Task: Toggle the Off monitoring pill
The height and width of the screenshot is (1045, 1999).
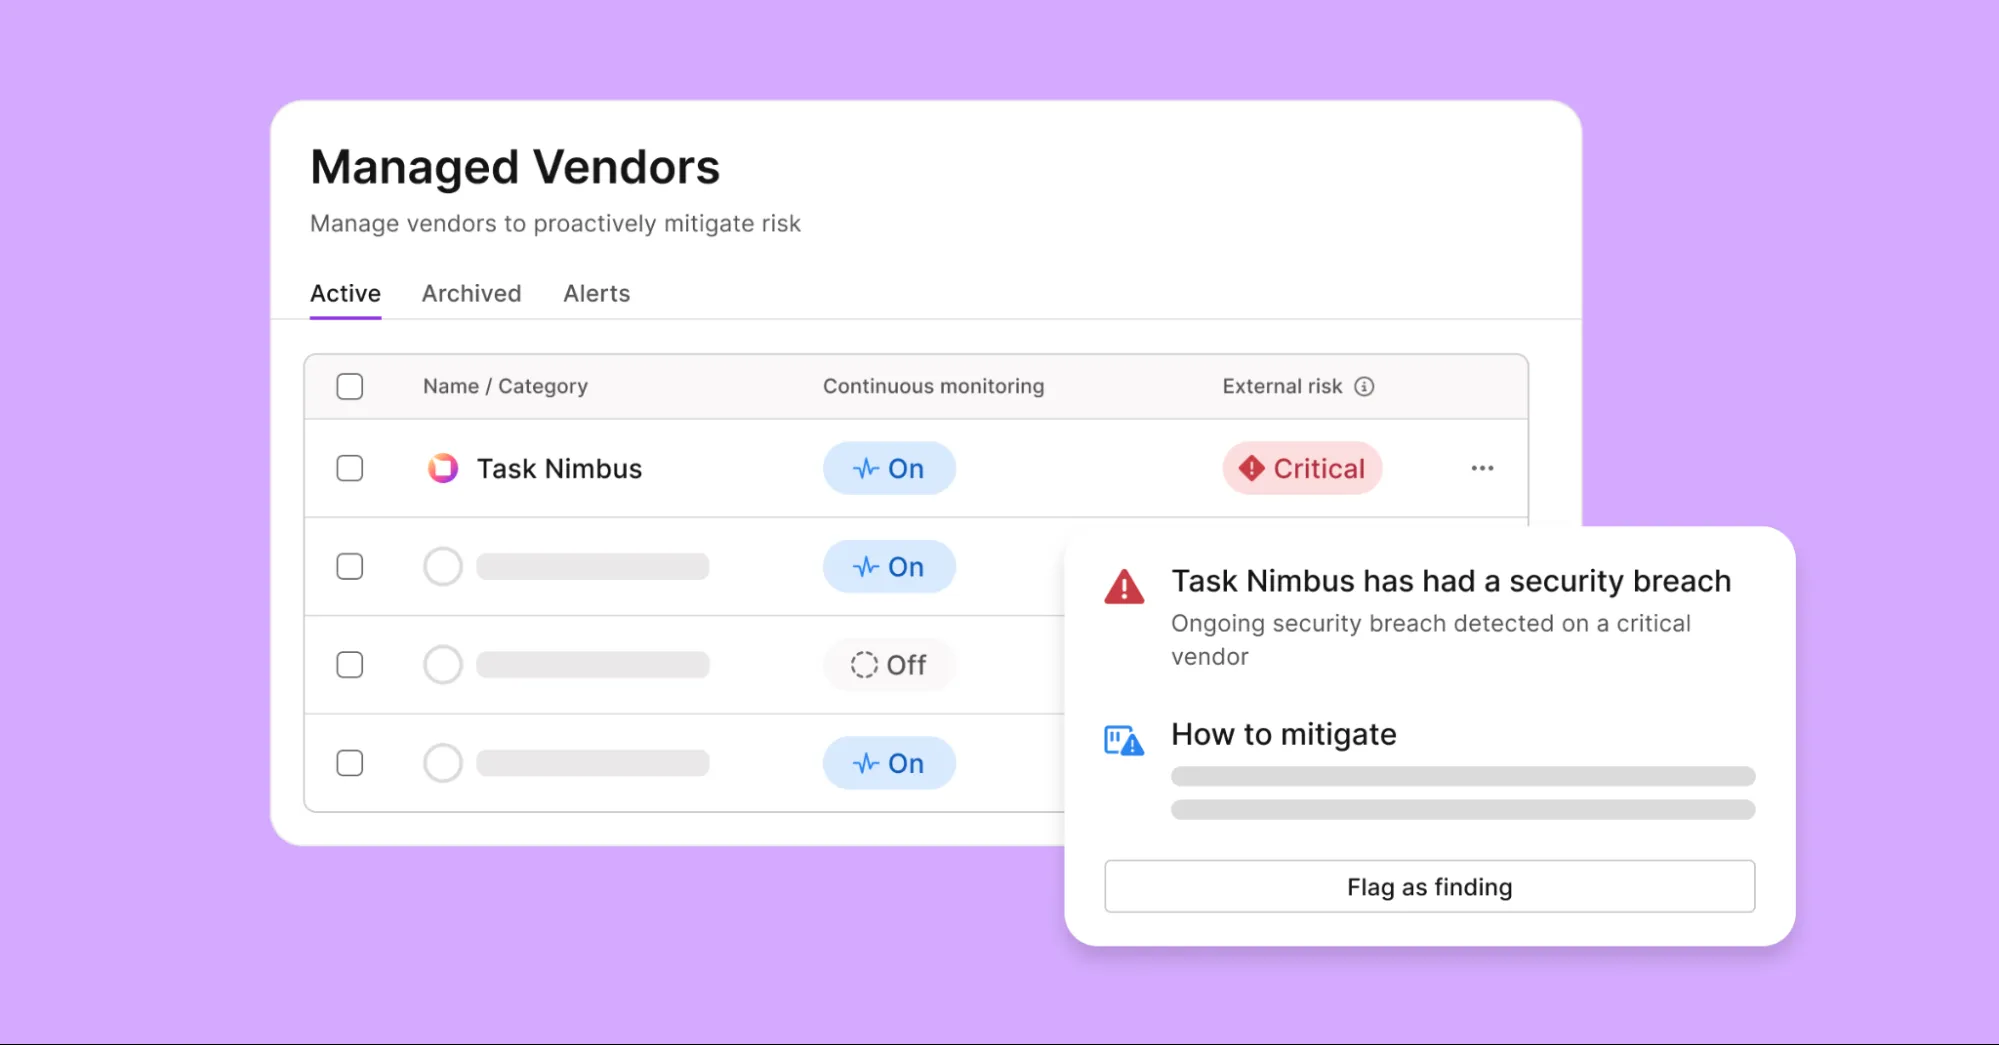Action: [889, 665]
